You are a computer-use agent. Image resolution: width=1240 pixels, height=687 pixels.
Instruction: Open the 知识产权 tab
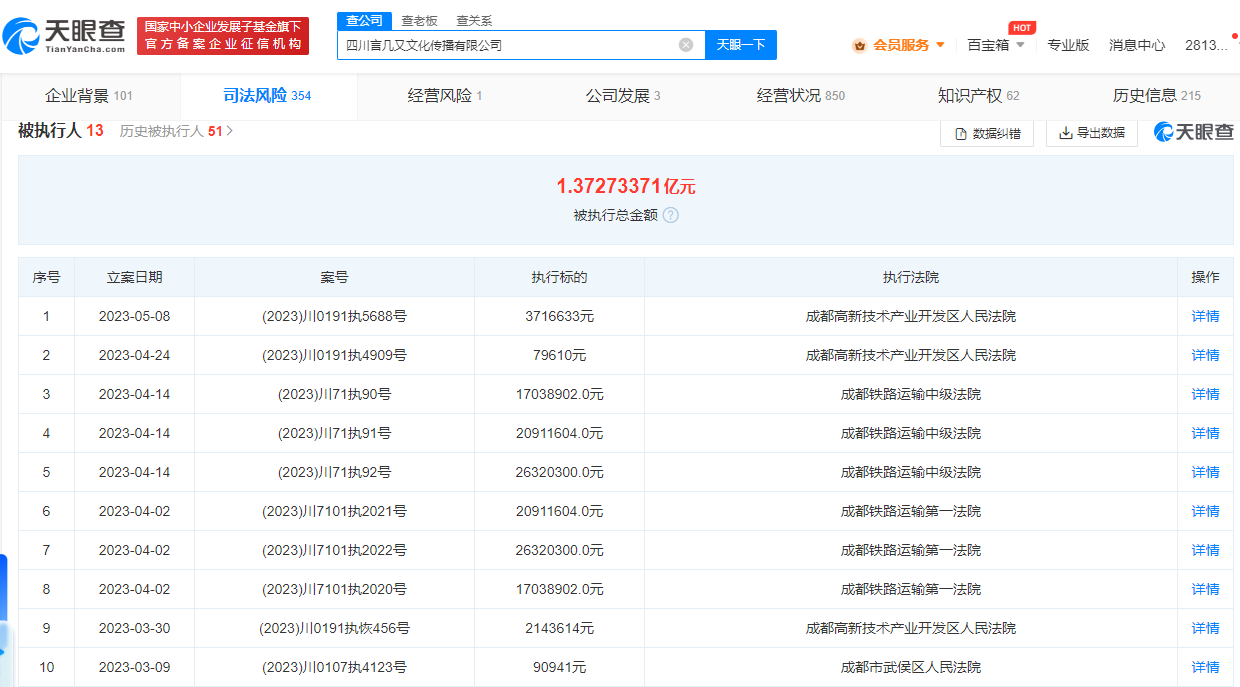coord(979,96)
